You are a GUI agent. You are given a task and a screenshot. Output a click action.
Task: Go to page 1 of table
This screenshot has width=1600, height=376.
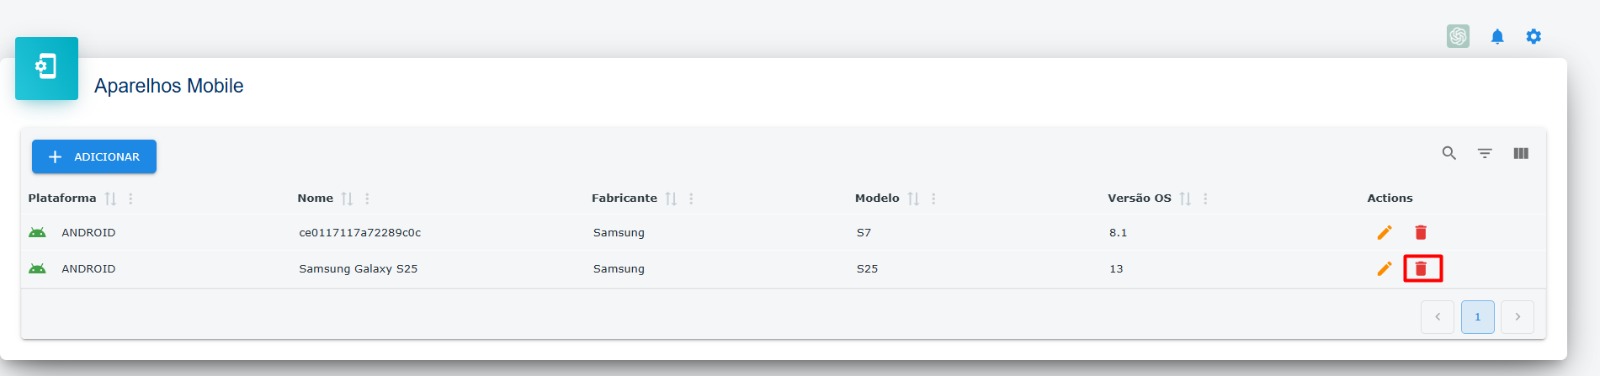tap(1477, 317)
